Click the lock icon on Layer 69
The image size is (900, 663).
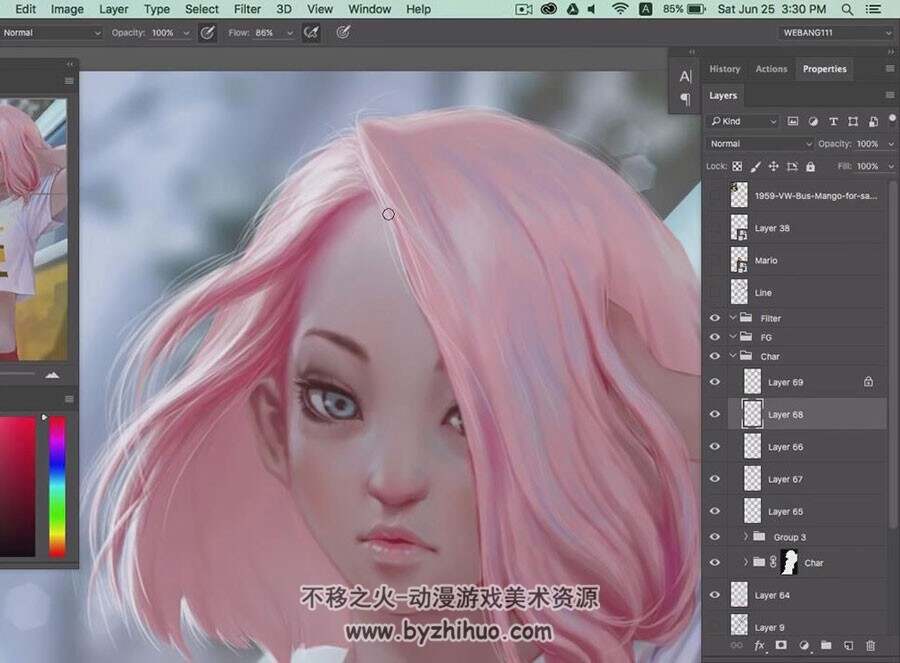click(x=868, y=382)
